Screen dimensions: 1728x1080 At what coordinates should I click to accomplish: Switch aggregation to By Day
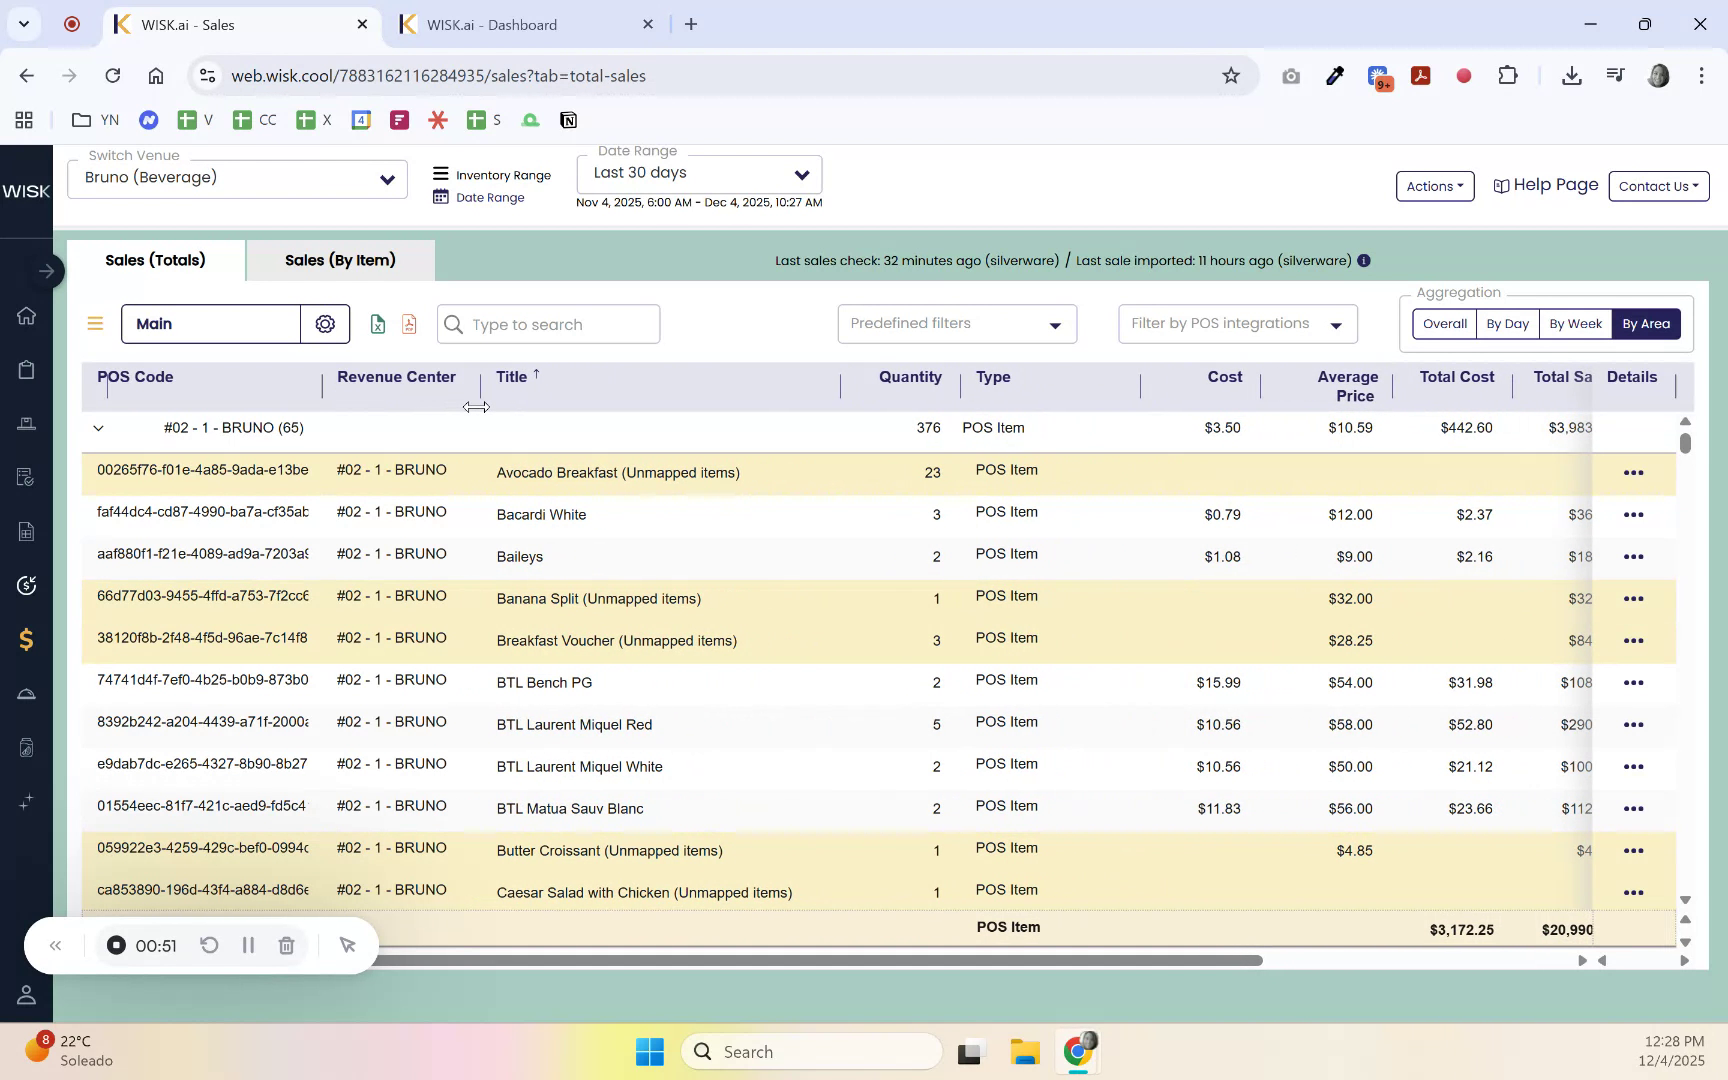(1507, 323)
